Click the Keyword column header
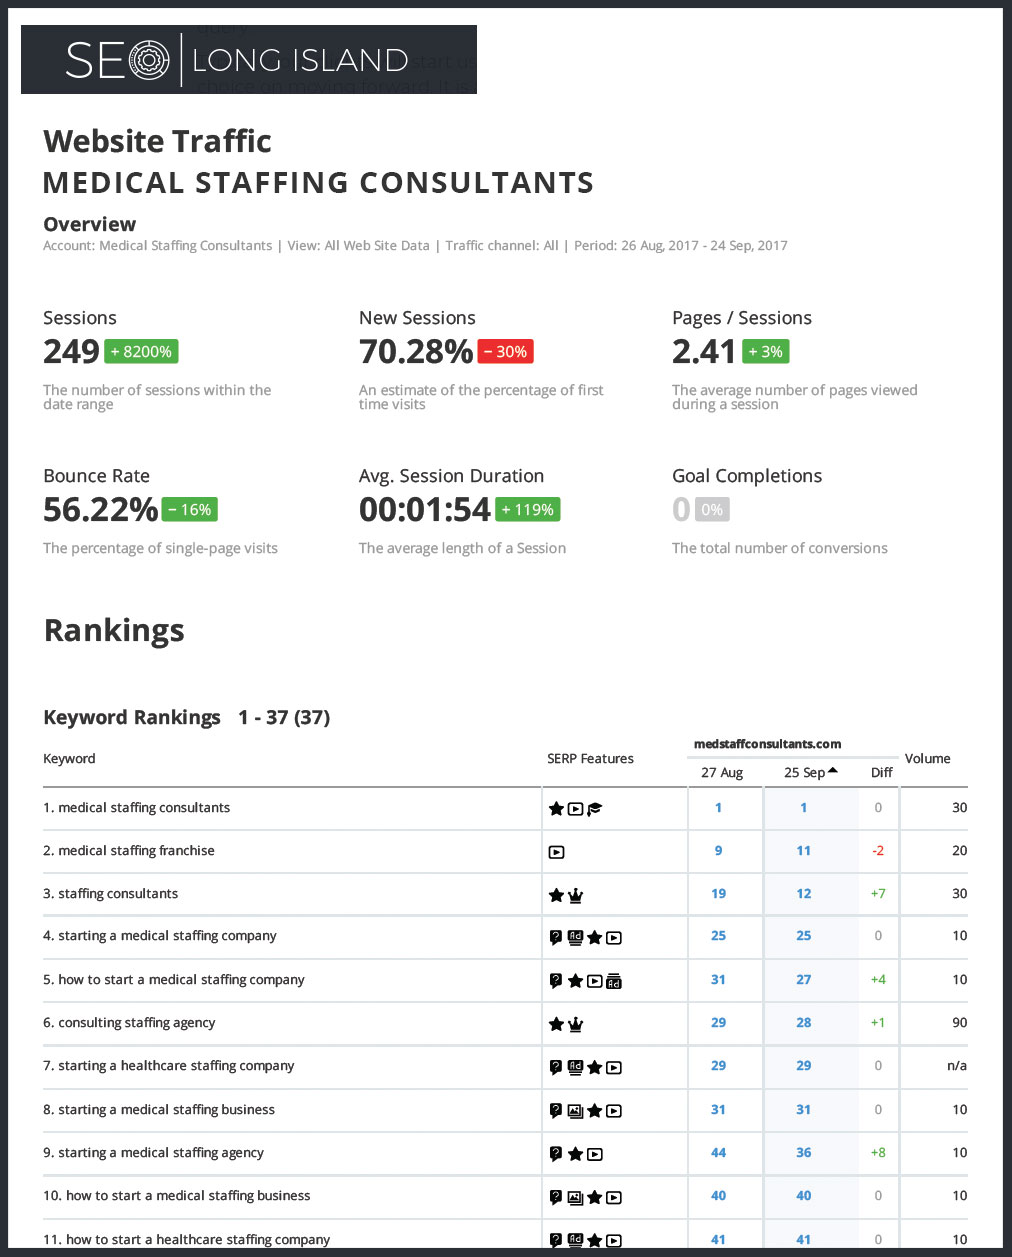 pos(69,759)
